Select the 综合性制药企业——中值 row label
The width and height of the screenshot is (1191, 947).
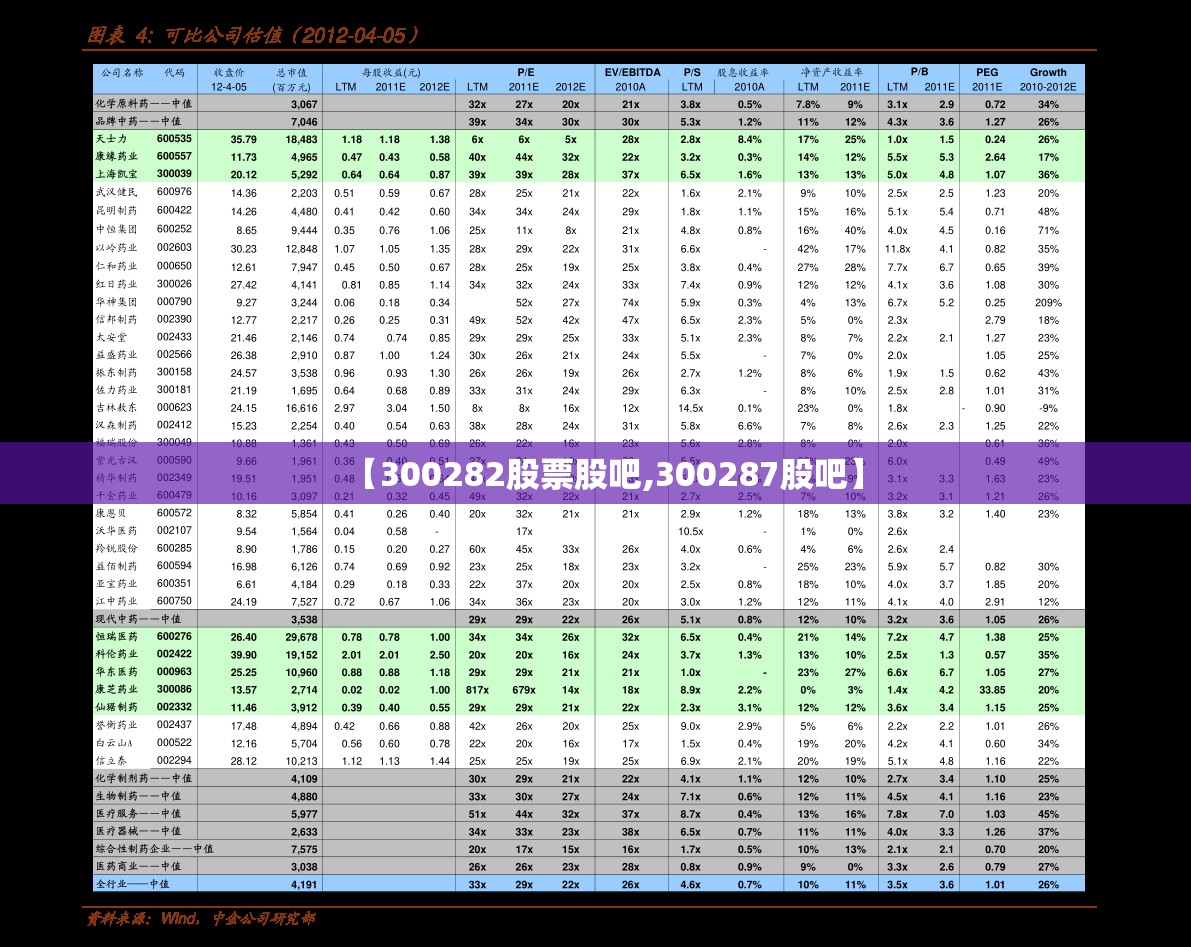pos(154,849)
